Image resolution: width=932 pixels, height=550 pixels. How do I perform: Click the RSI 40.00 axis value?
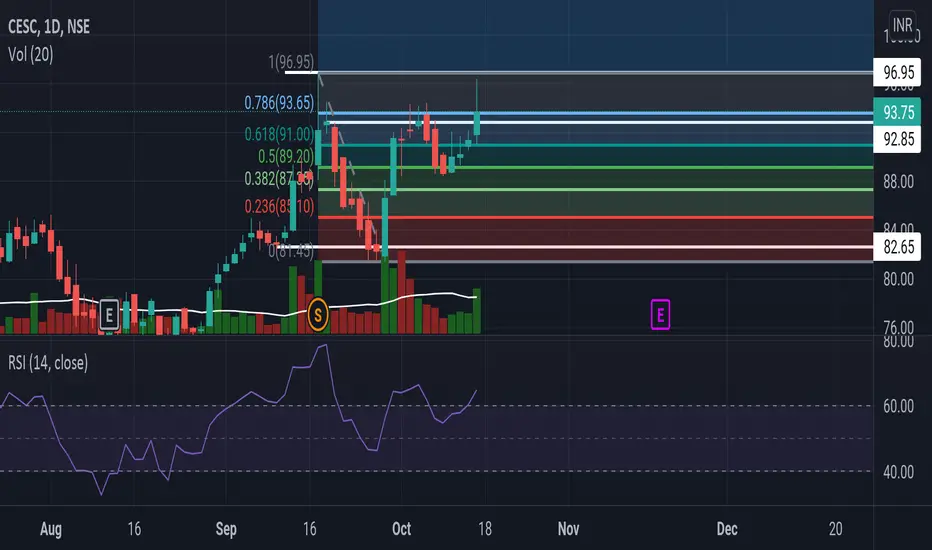(898, 472)
